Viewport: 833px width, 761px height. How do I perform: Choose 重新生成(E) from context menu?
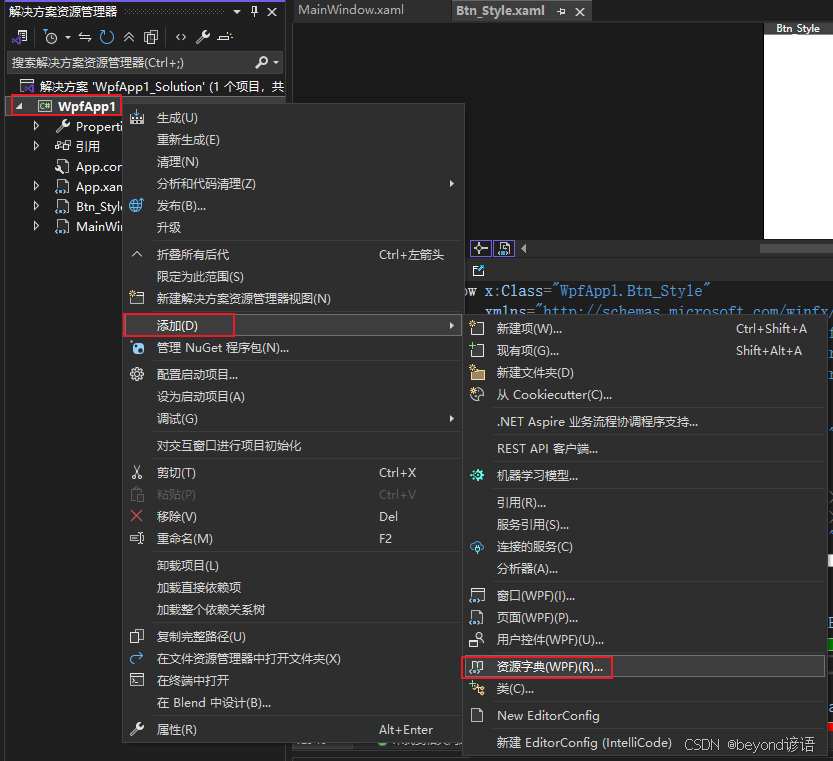(x=292, y=140)
